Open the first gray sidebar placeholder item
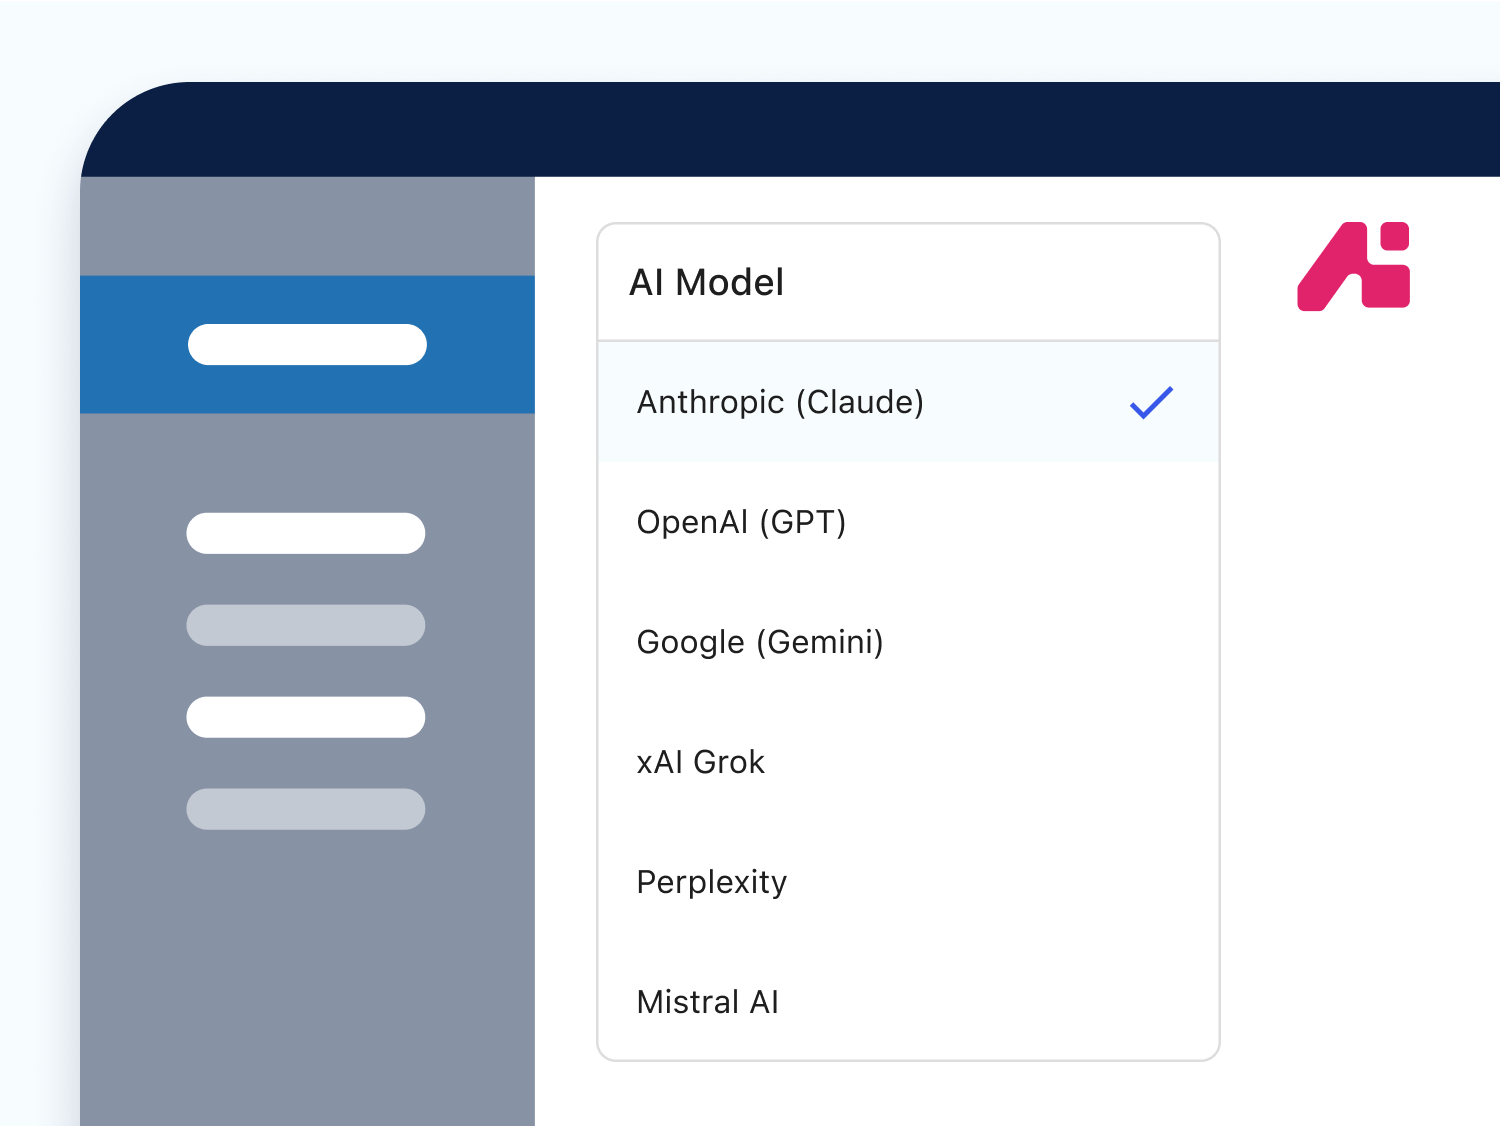 coord(306,625)
